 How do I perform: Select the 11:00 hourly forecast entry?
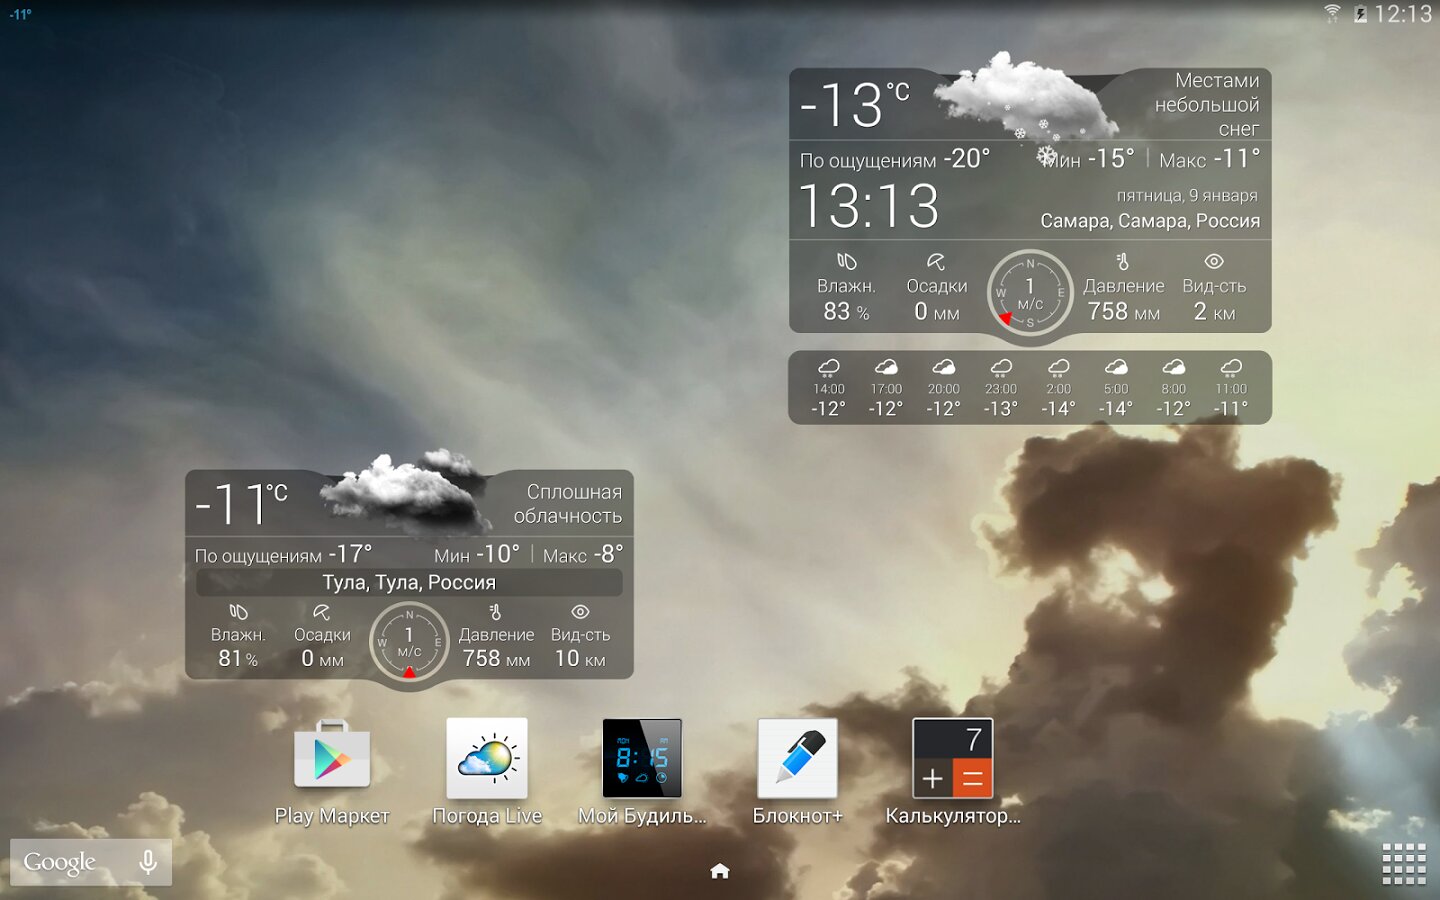click(1231, 388)
